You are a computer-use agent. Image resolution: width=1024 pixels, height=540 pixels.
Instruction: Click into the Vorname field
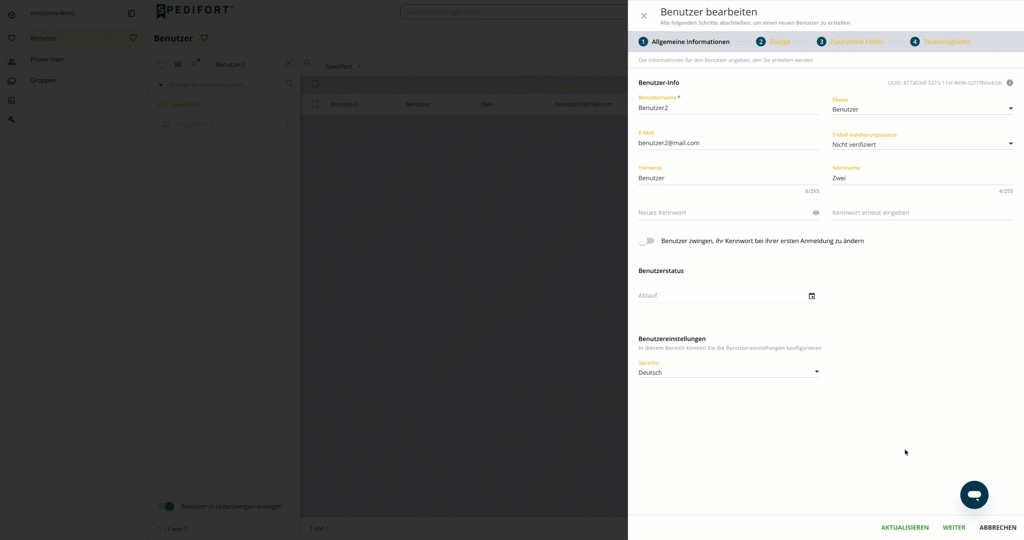(728, 178)
